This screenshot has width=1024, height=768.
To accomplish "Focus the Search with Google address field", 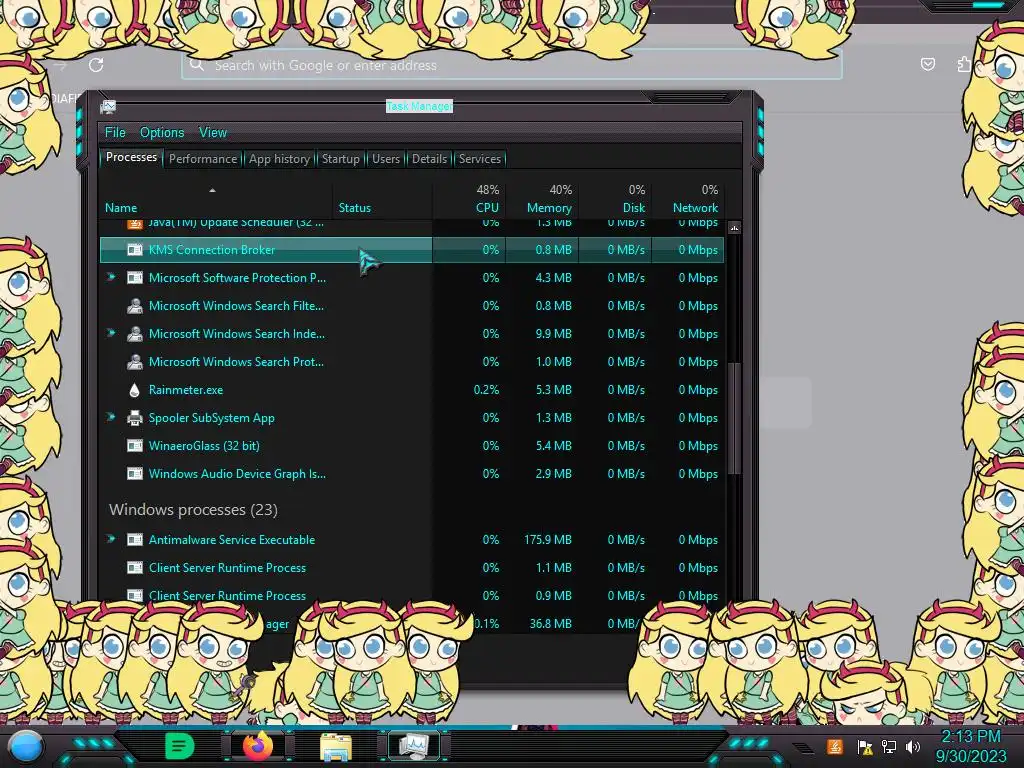I will pos(511,65).
